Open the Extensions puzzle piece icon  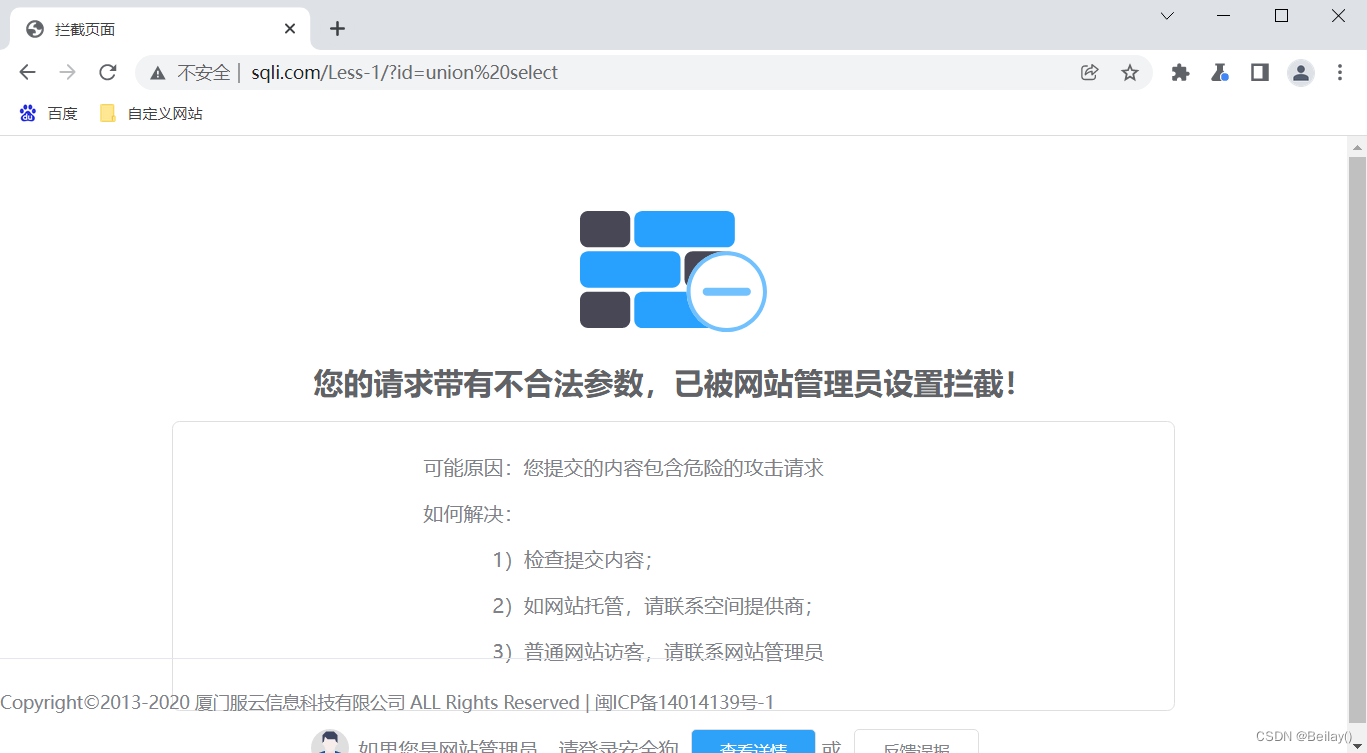tap(1180, 72)
